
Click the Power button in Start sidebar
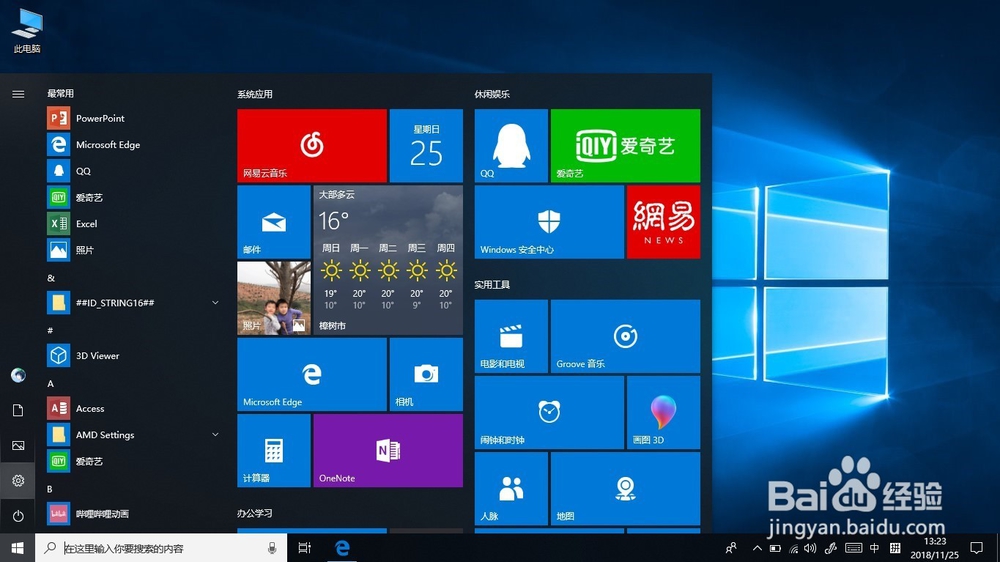point(18,515)
